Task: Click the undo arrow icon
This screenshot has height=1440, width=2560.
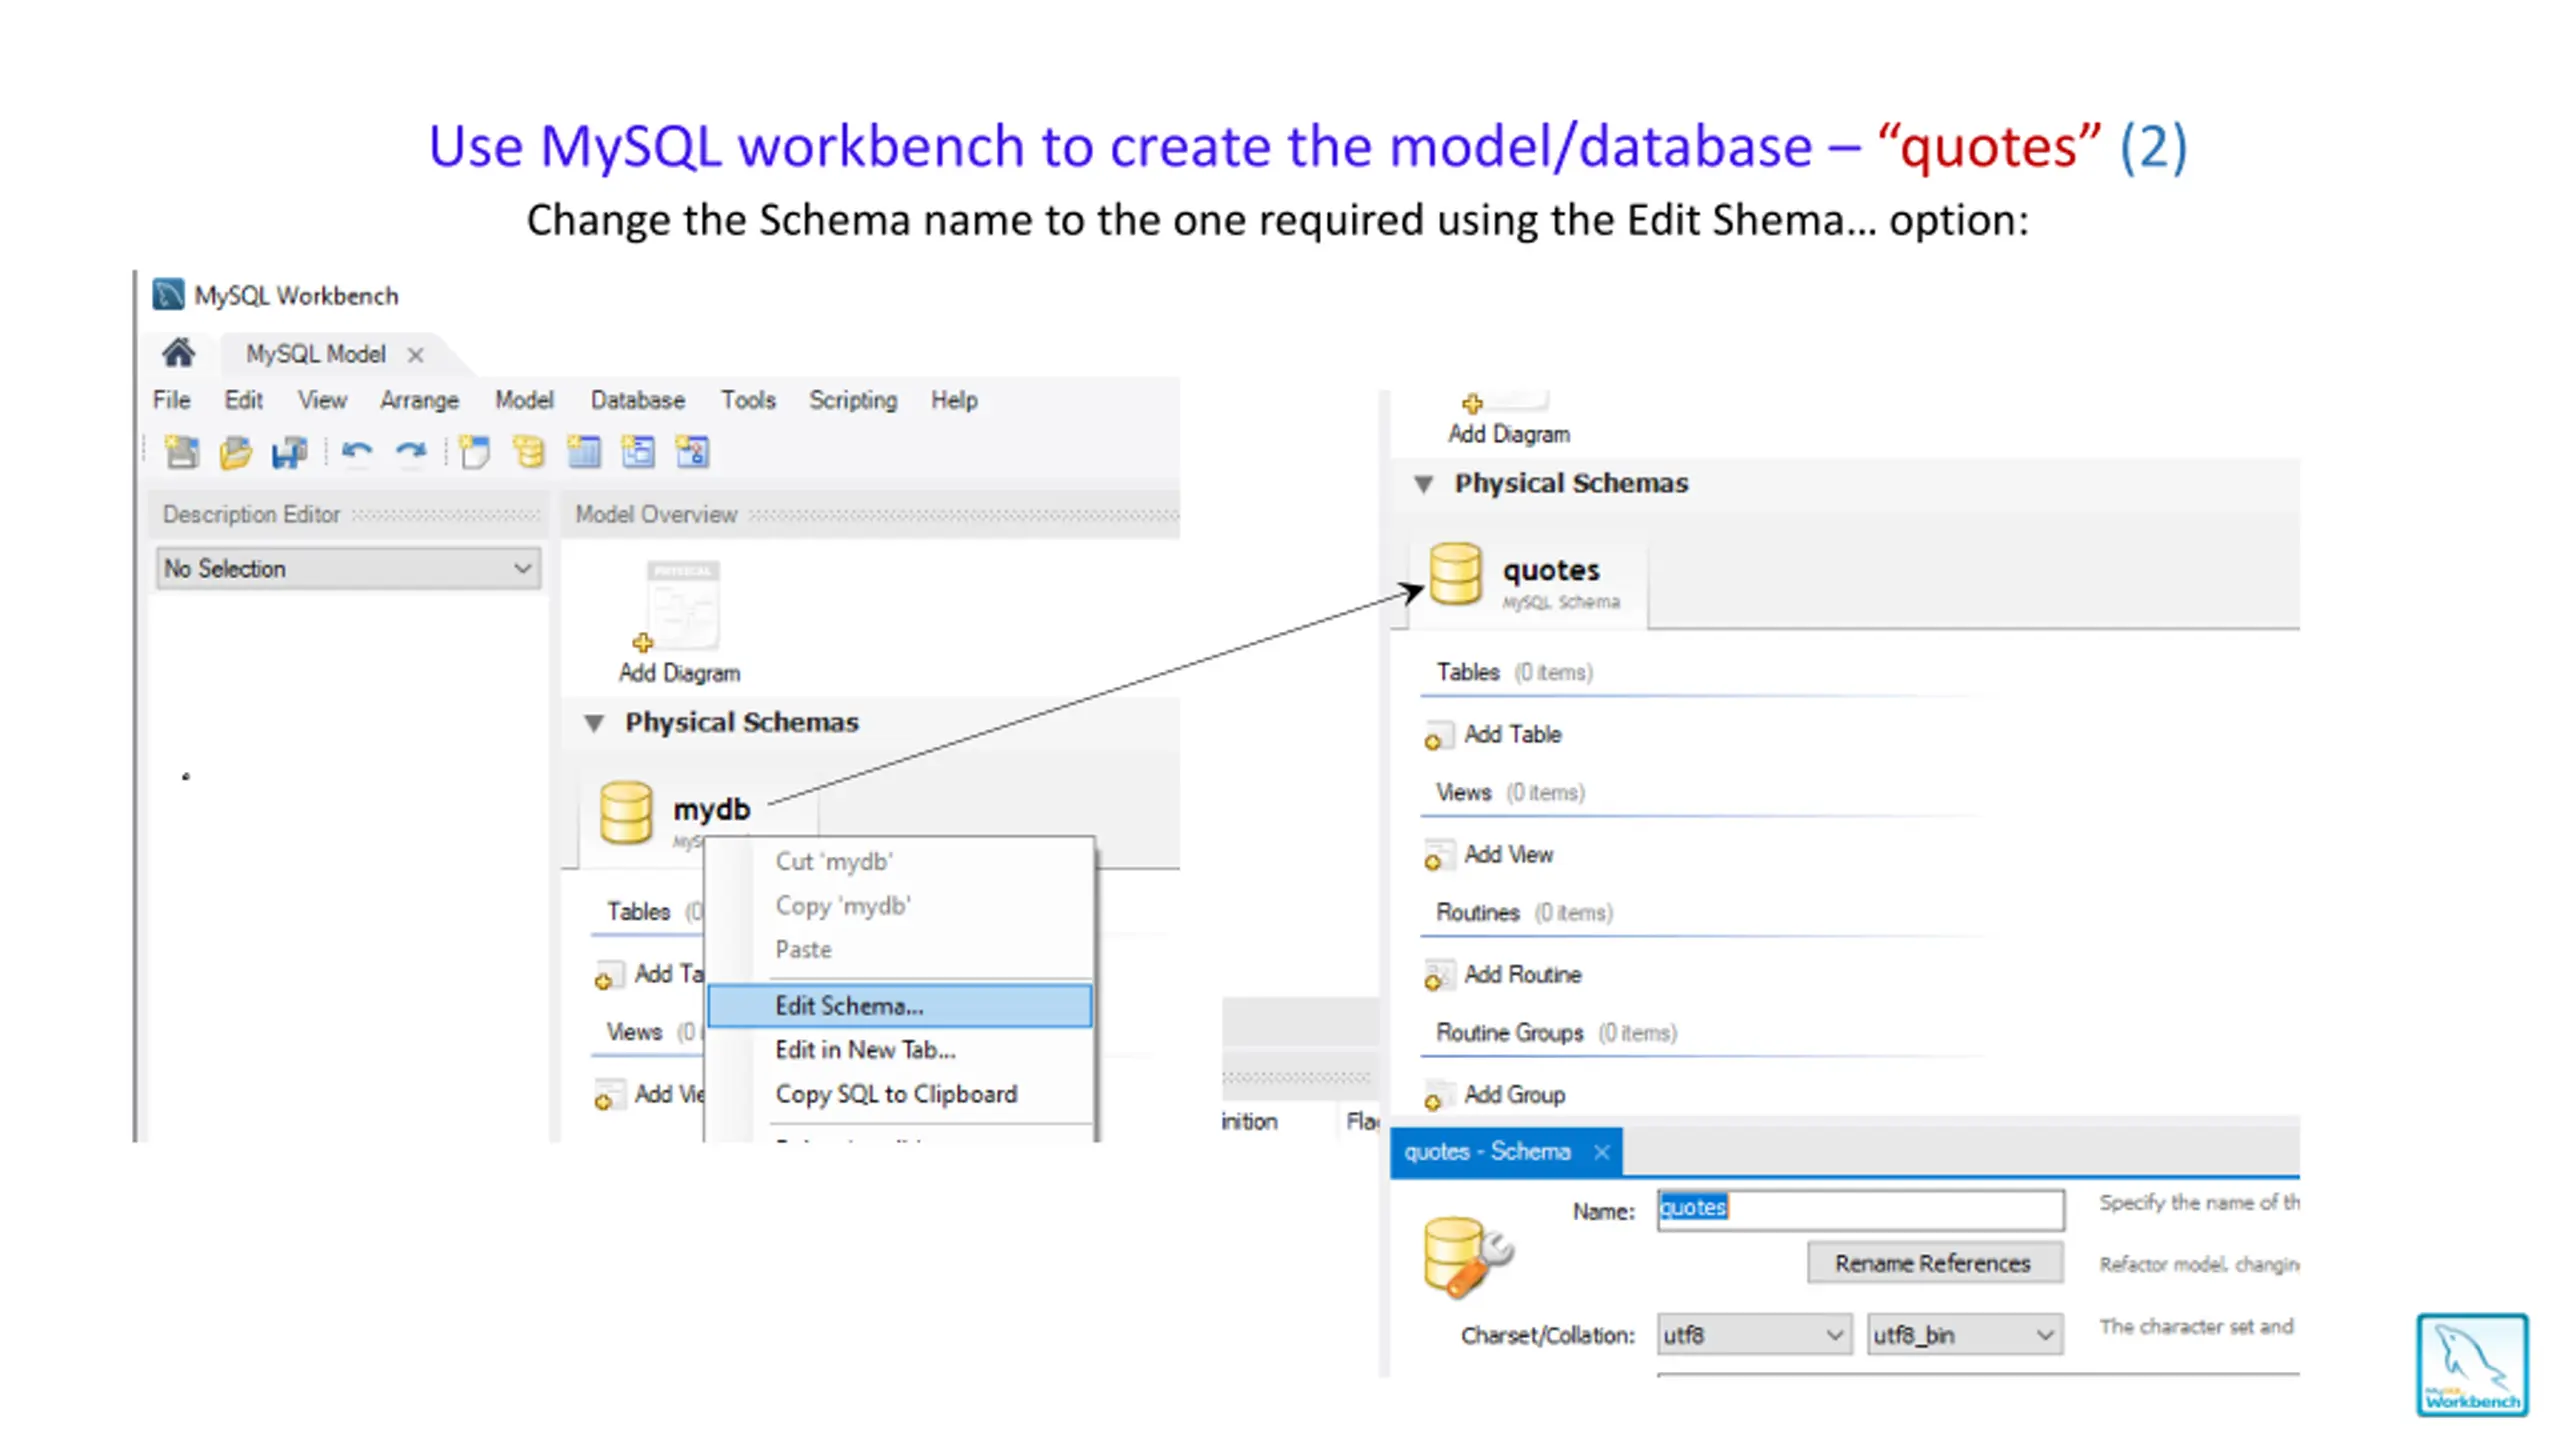Action: (x=356, y=453)
